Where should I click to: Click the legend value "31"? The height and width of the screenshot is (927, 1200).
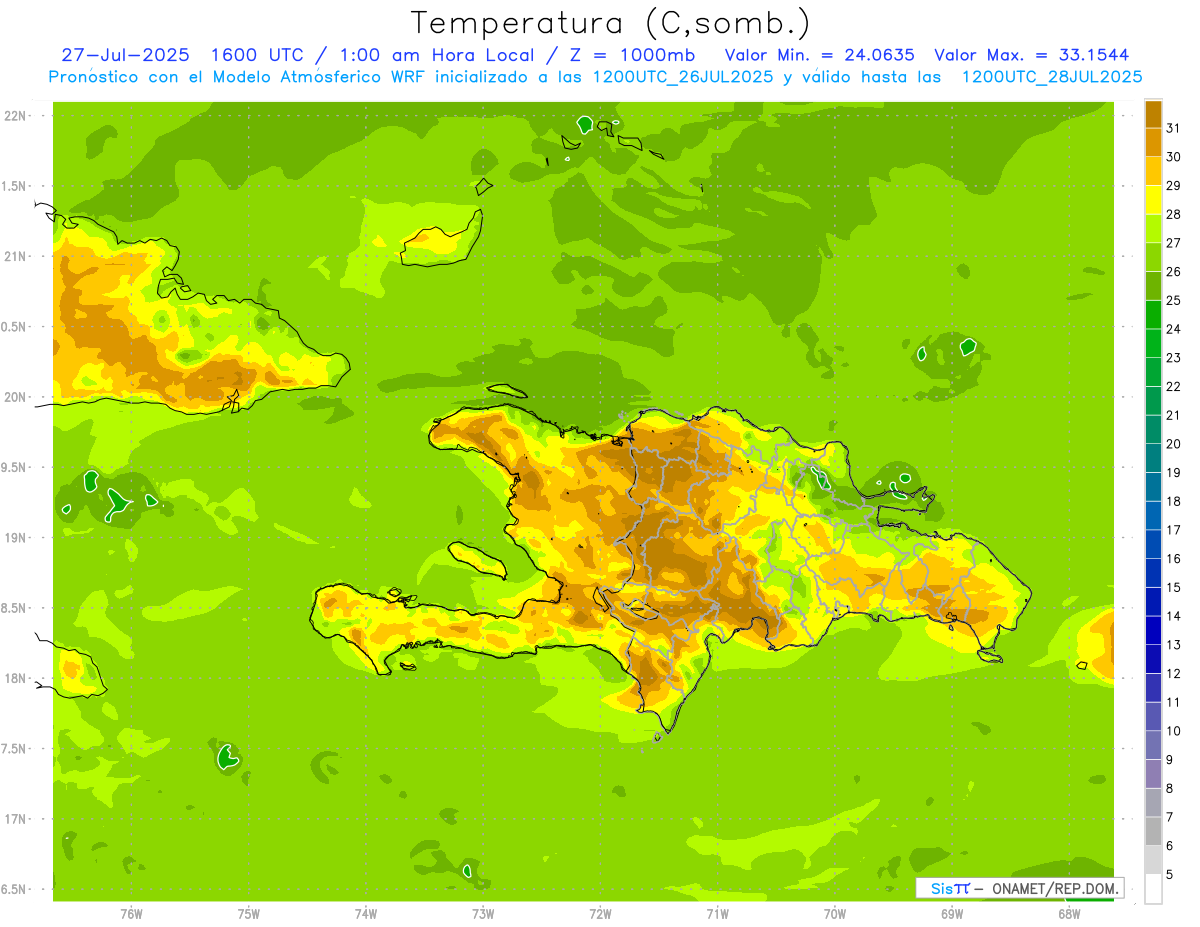(x=1173, y=128)
